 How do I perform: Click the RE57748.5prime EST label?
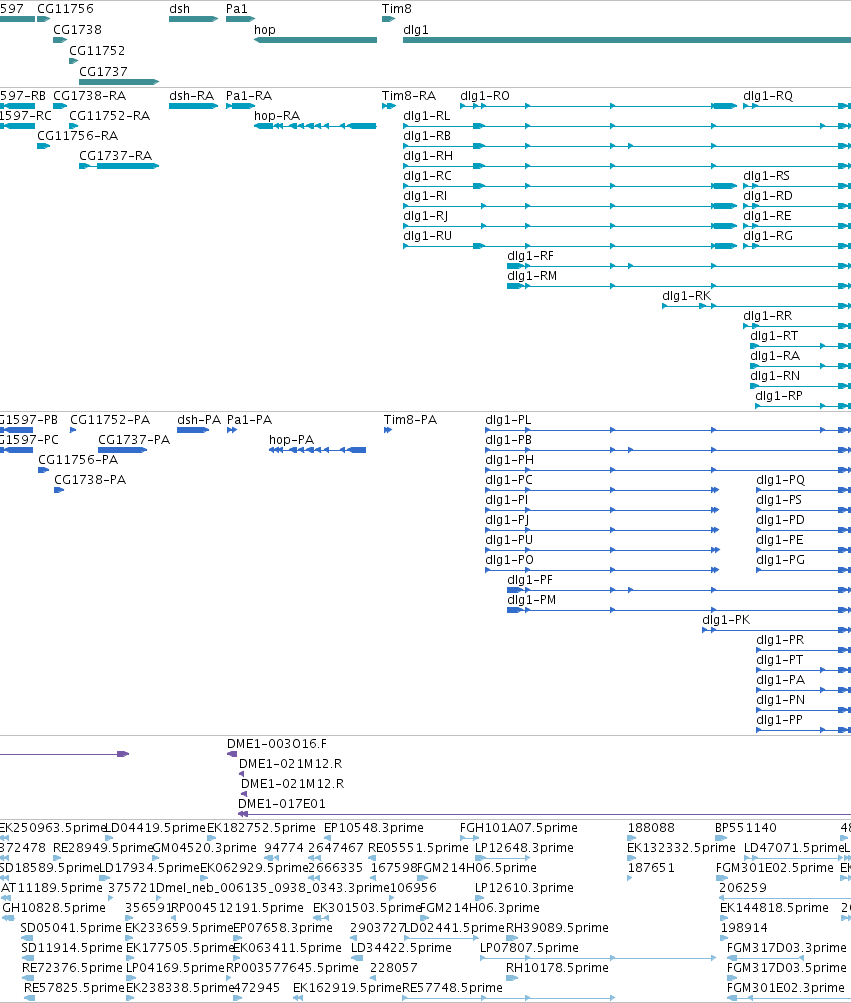[452, 988]
